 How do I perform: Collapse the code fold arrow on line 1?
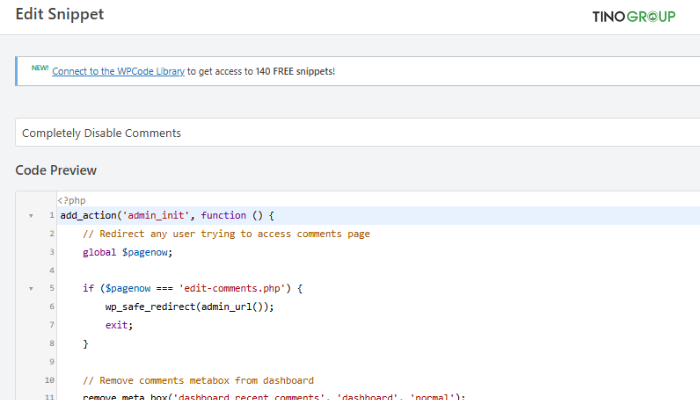click(x=31, y=216)
